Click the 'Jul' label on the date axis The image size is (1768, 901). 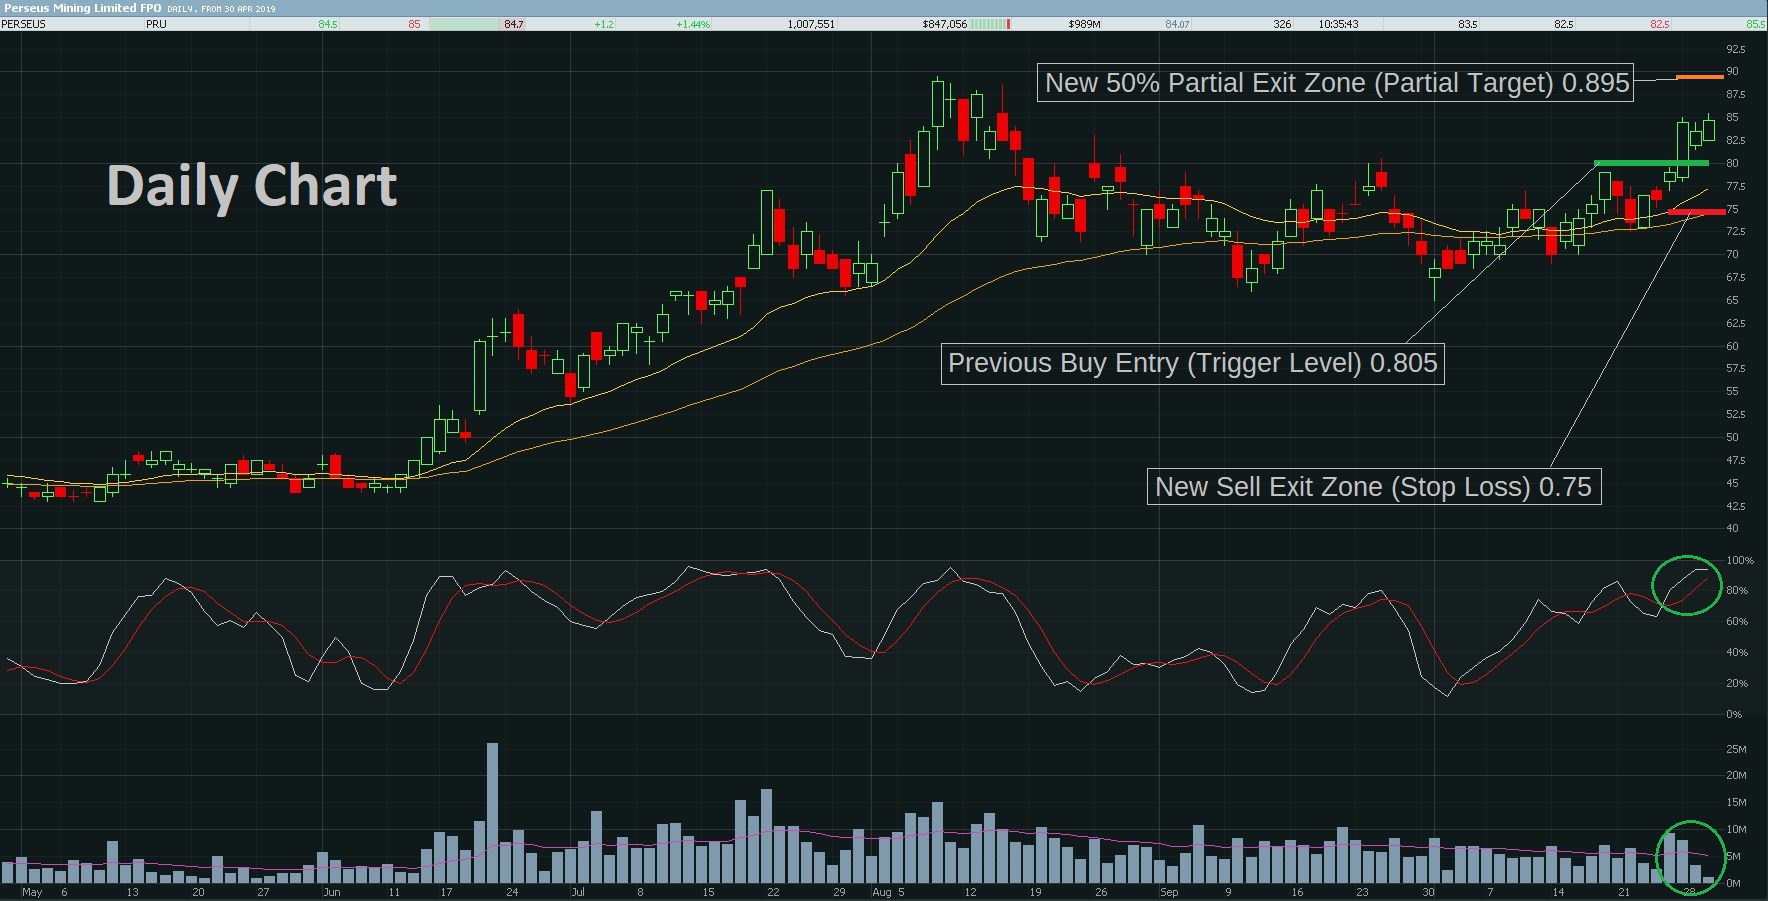pos(578,892)
